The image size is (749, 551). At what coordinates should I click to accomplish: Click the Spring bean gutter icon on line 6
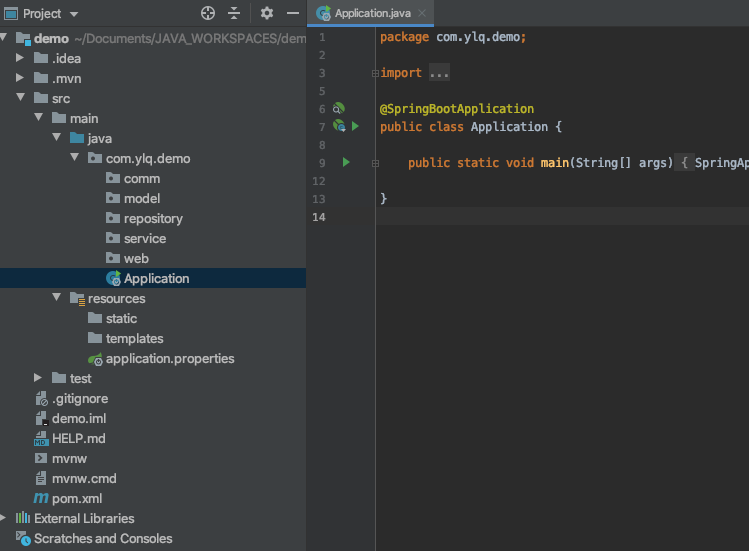tap(338, 108)
